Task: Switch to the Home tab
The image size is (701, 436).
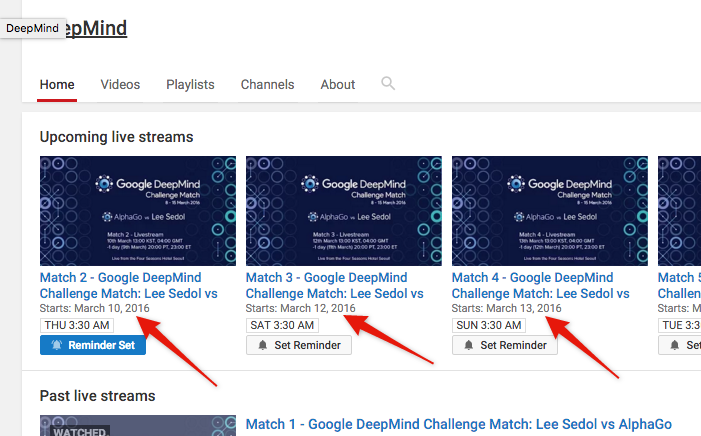Action: [x=57, y=85]
